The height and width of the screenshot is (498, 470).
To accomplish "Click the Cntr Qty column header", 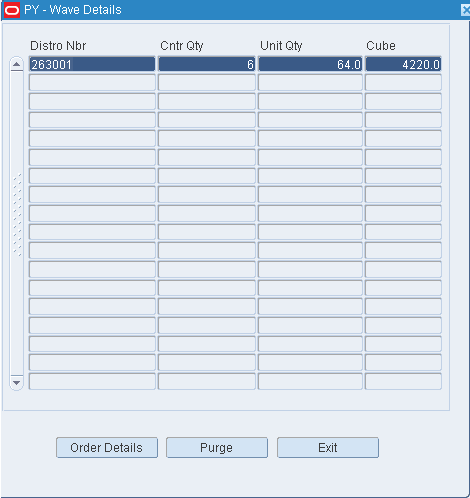I will click(x=182, y=46).
